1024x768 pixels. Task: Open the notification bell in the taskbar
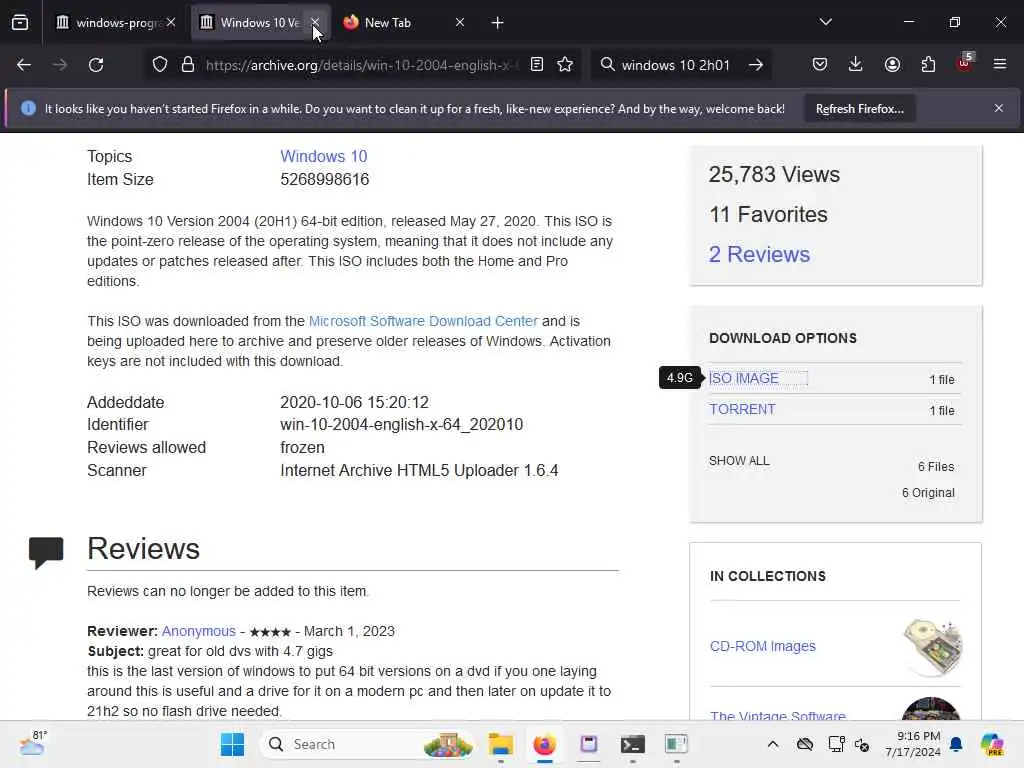956,744
